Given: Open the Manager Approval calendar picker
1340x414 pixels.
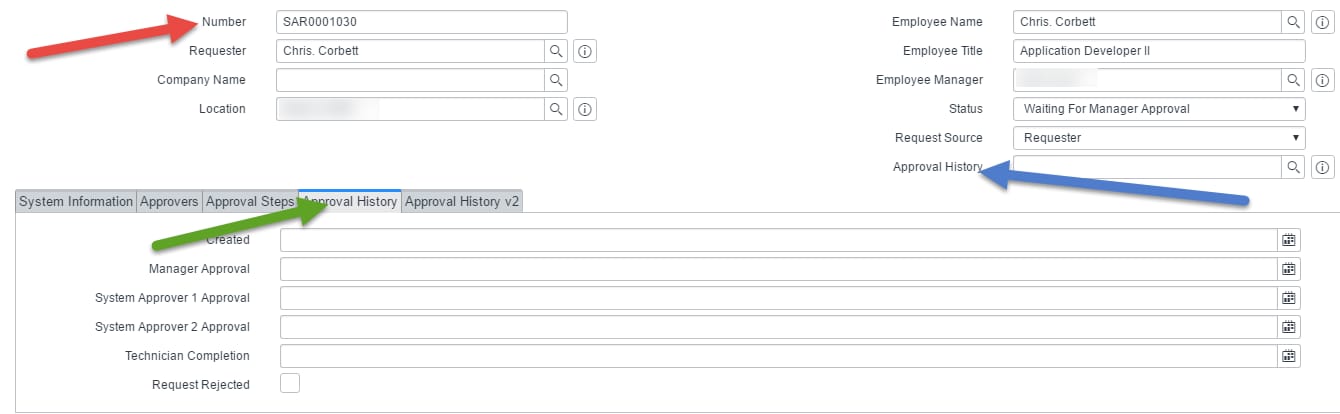Looking at the screenshot, I should [x=1289, y=269].
